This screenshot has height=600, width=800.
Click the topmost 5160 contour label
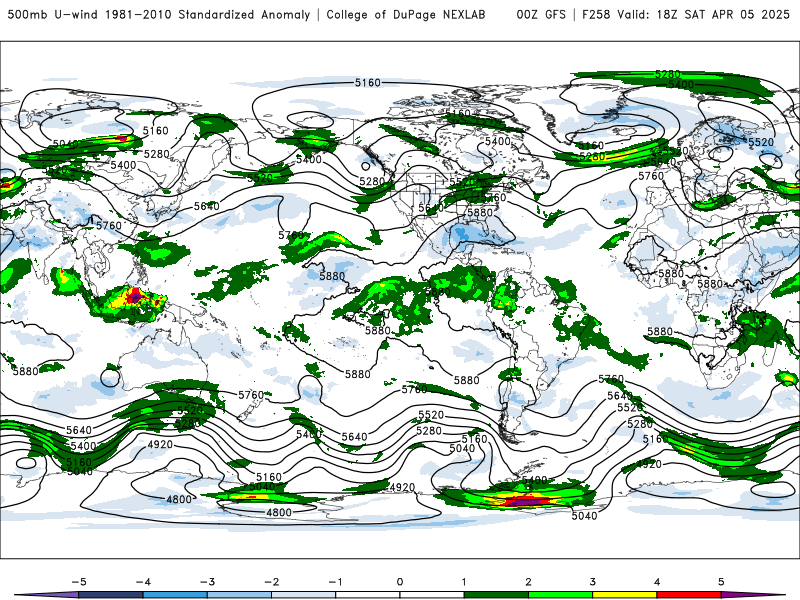368,83
